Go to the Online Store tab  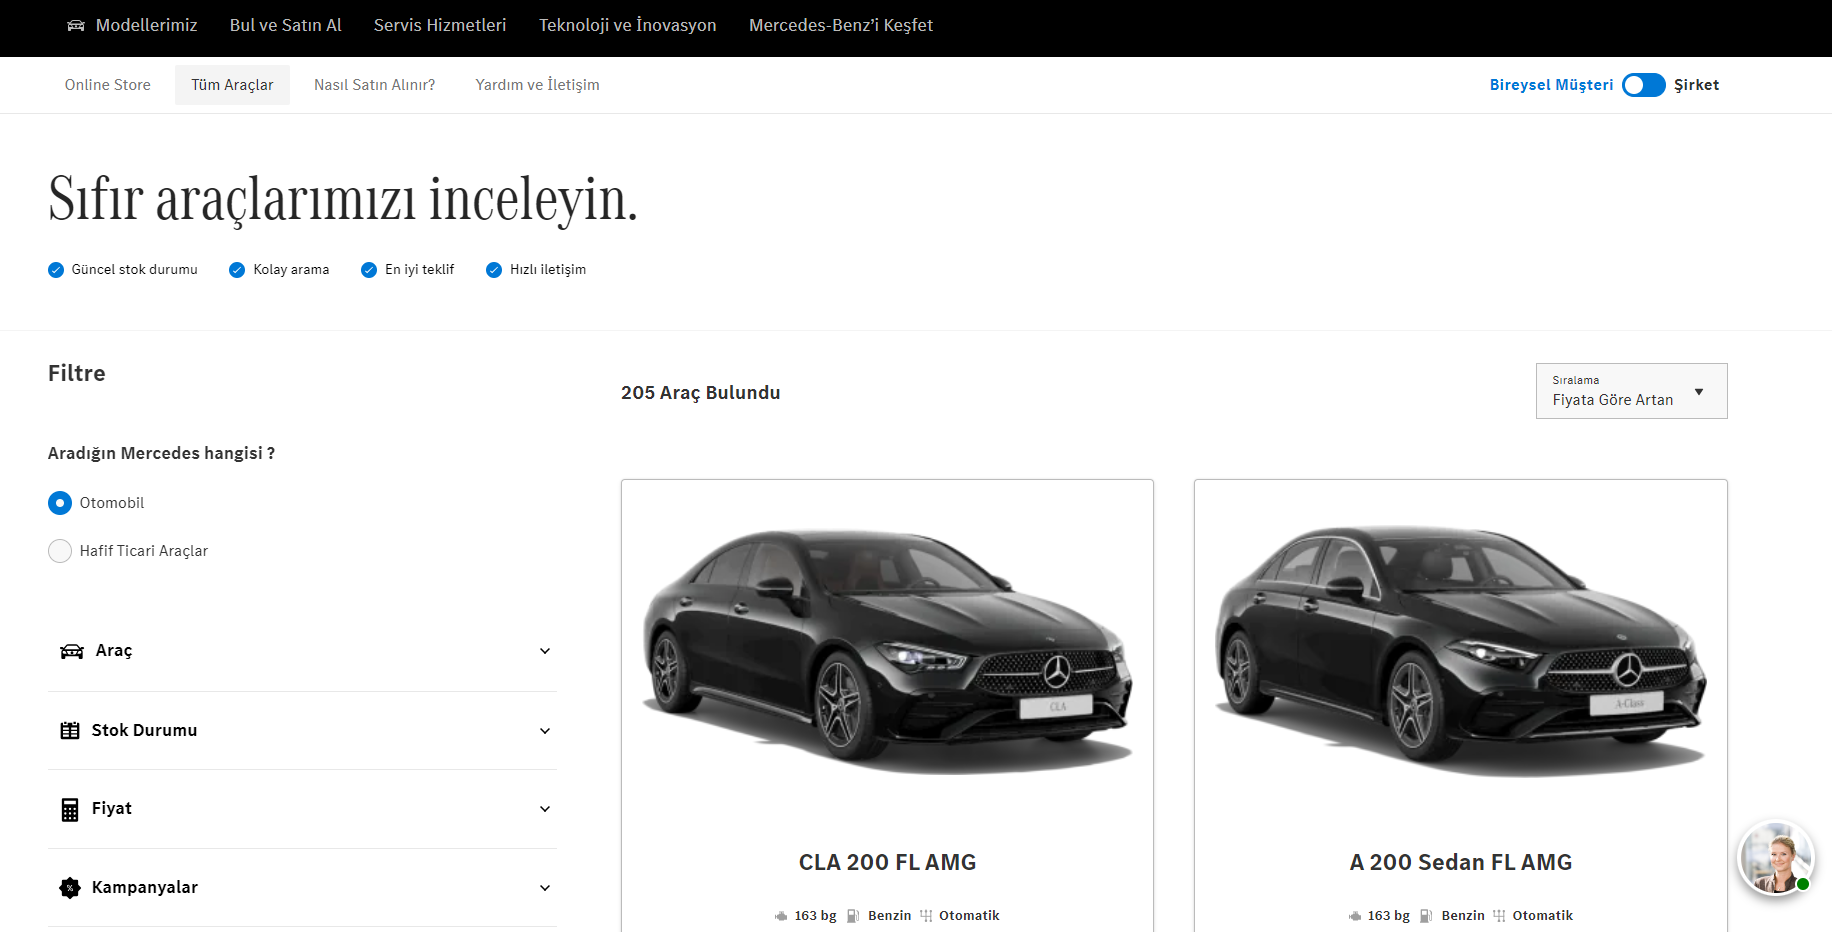point(108,85)
